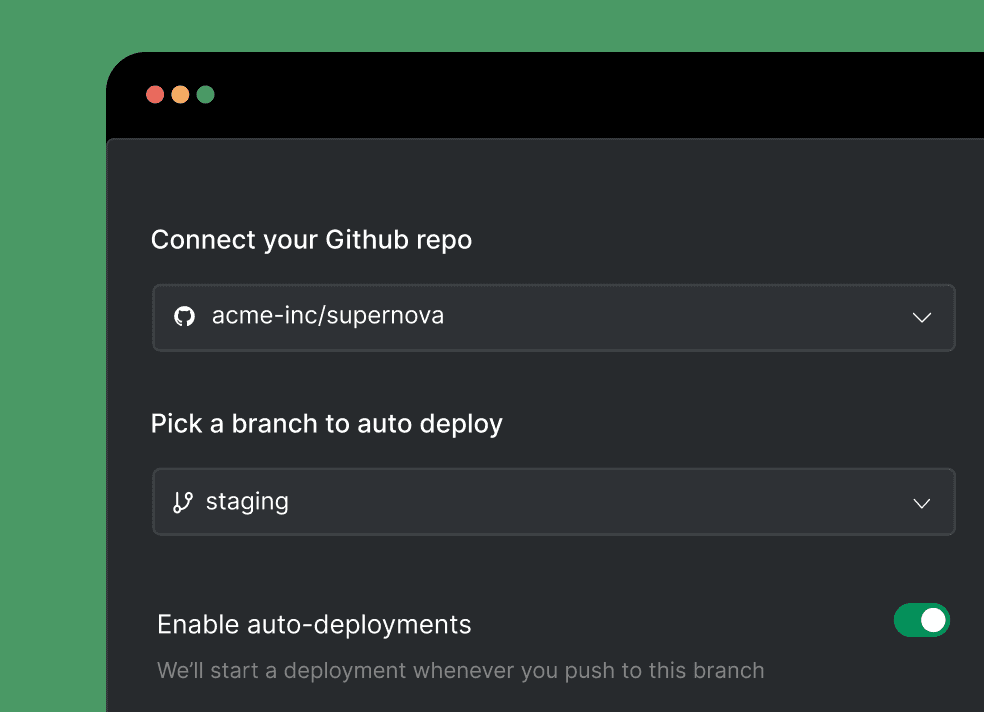Click the git branch icon beside staging
The width and height of the screenshot is (984, 712).
(183, 502)
